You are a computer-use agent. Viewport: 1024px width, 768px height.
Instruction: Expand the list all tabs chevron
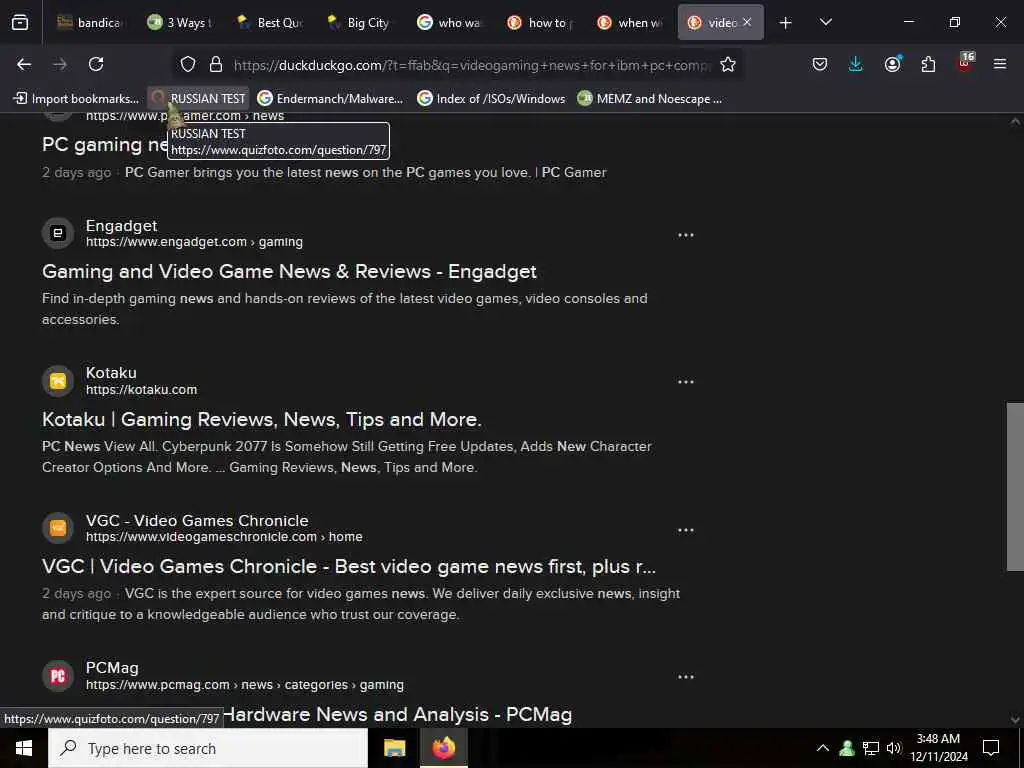coord(825,23)
